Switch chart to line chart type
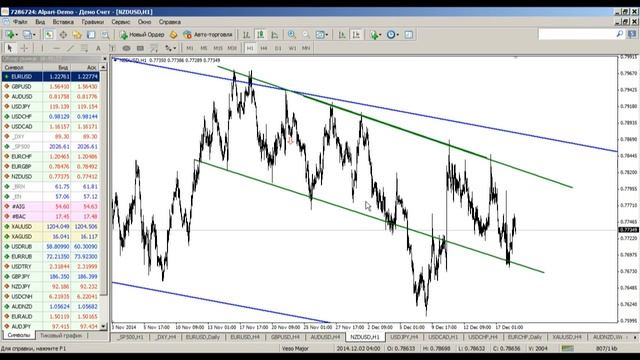Image resolution: width=640 pixels, height=360 pixels. 275,35
